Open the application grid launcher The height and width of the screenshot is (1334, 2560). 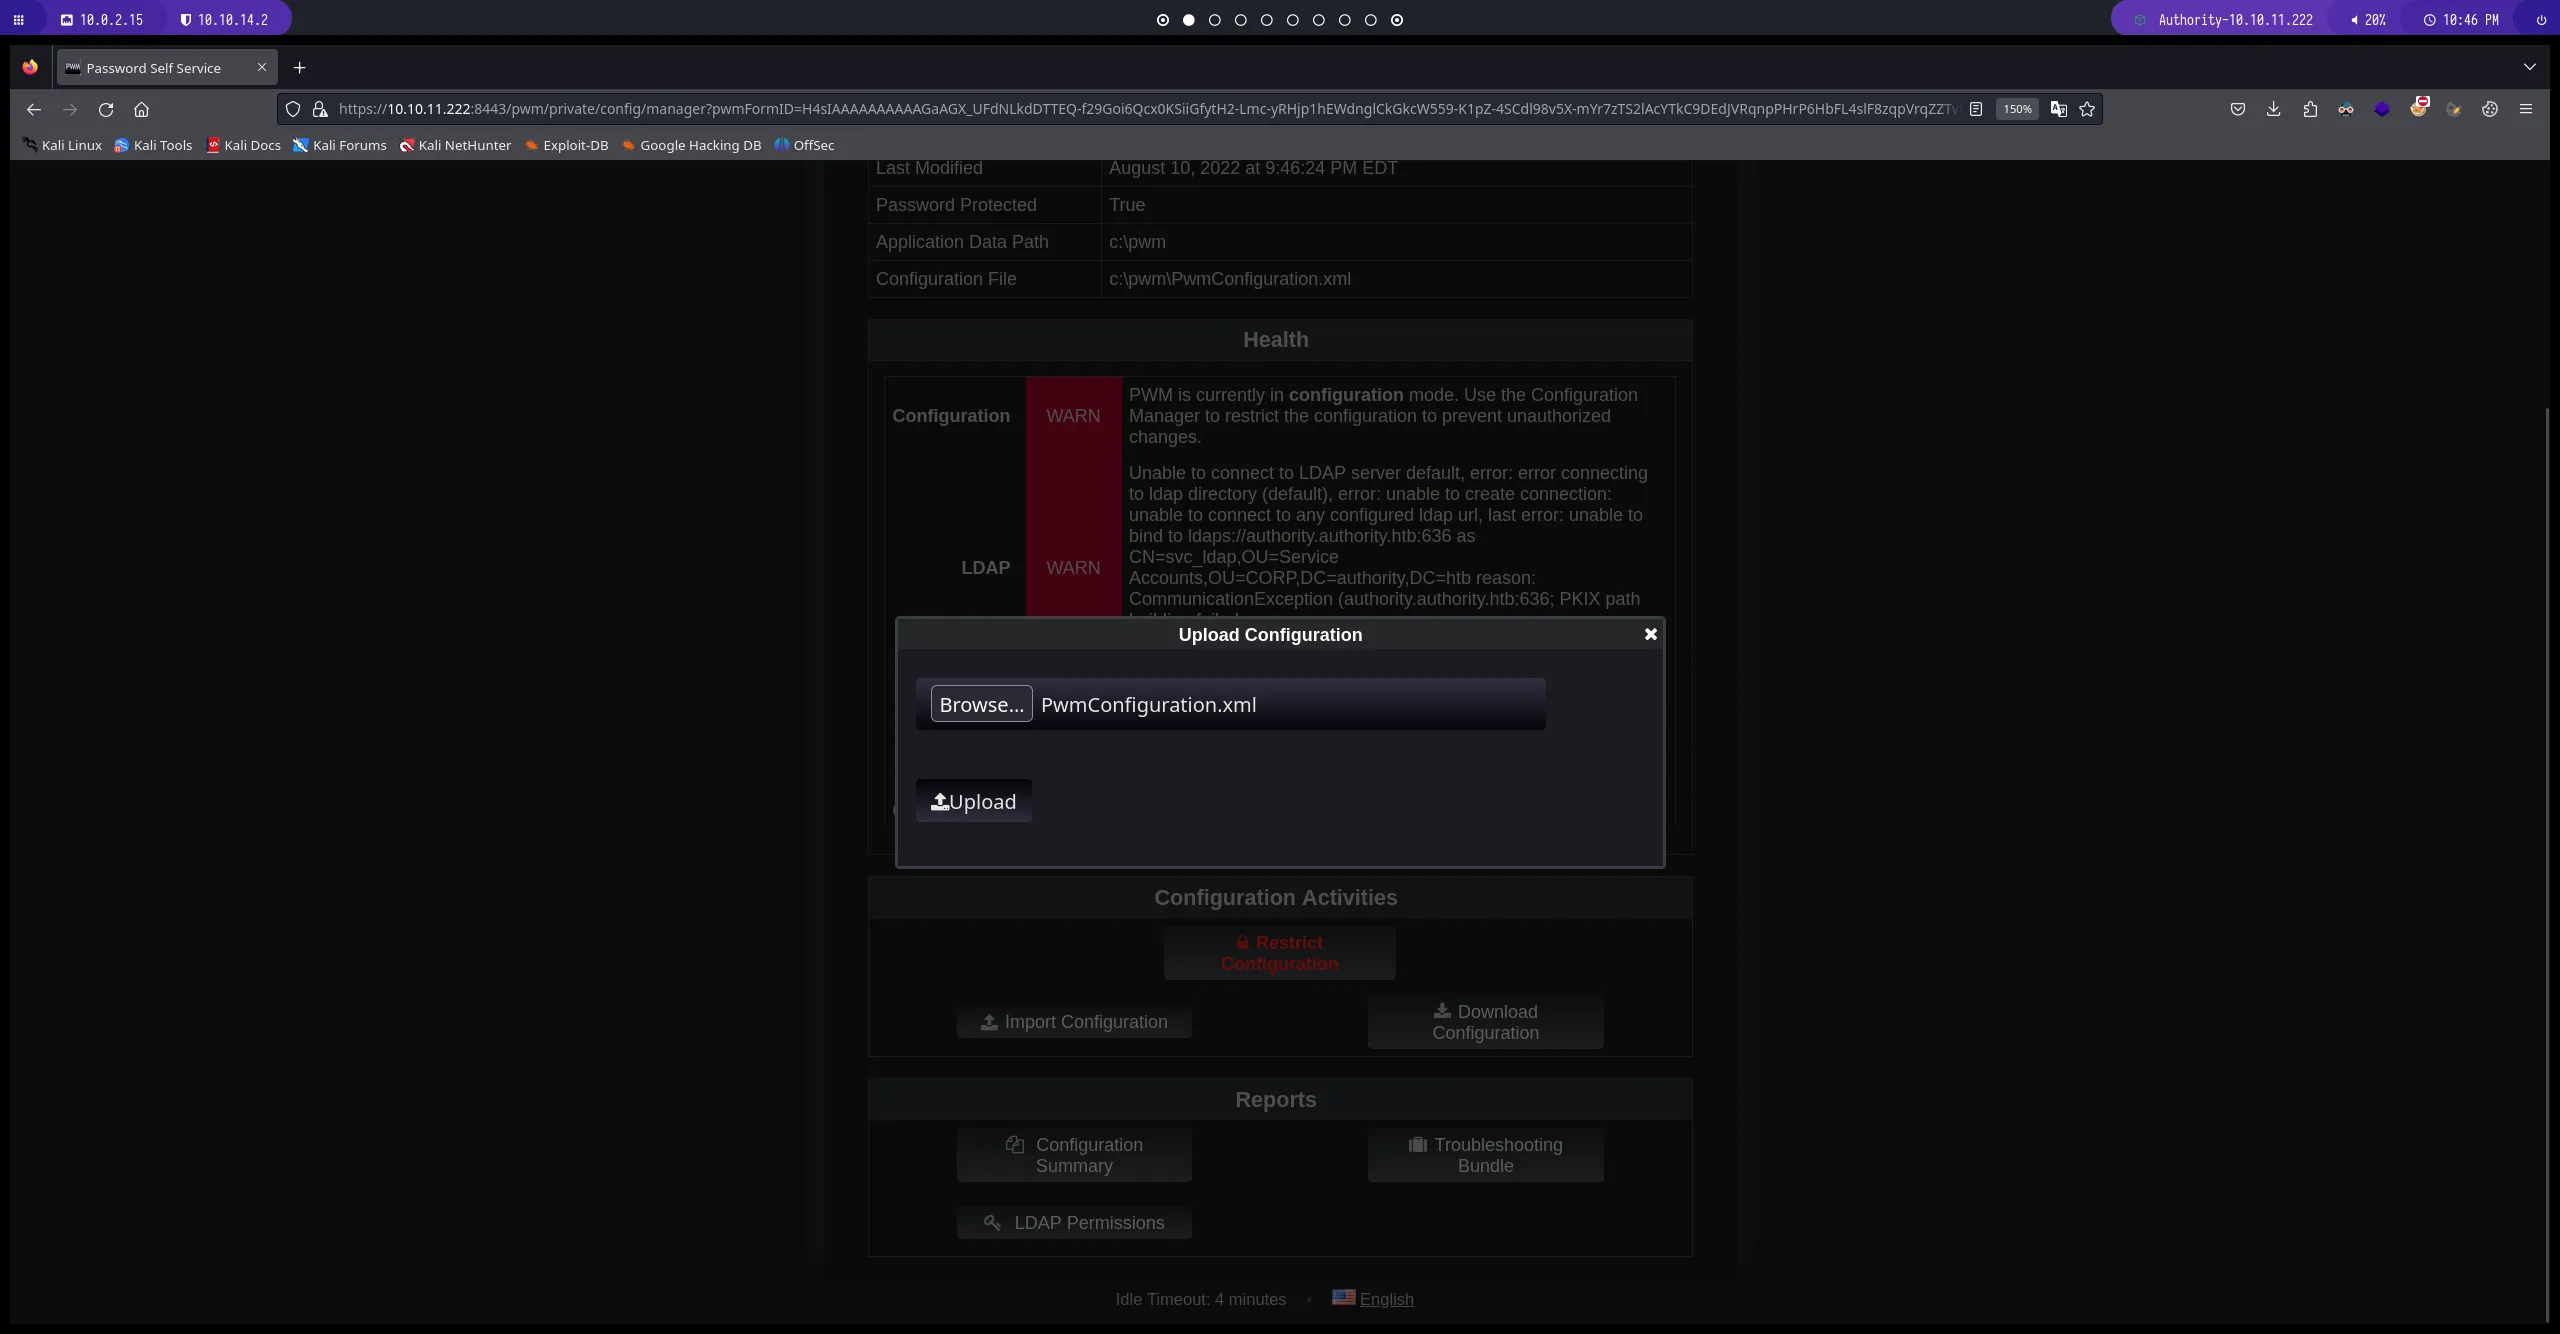coord(18,19)
